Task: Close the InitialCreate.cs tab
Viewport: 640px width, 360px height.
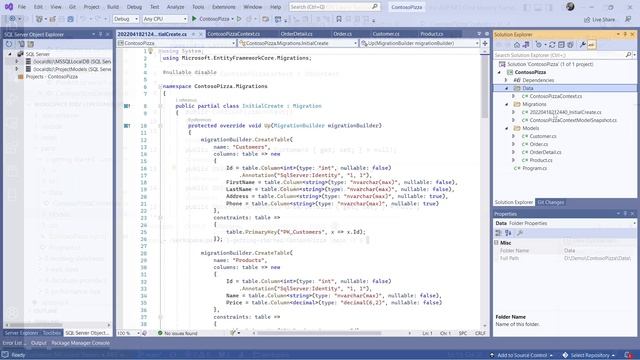Action: point(201,34)
